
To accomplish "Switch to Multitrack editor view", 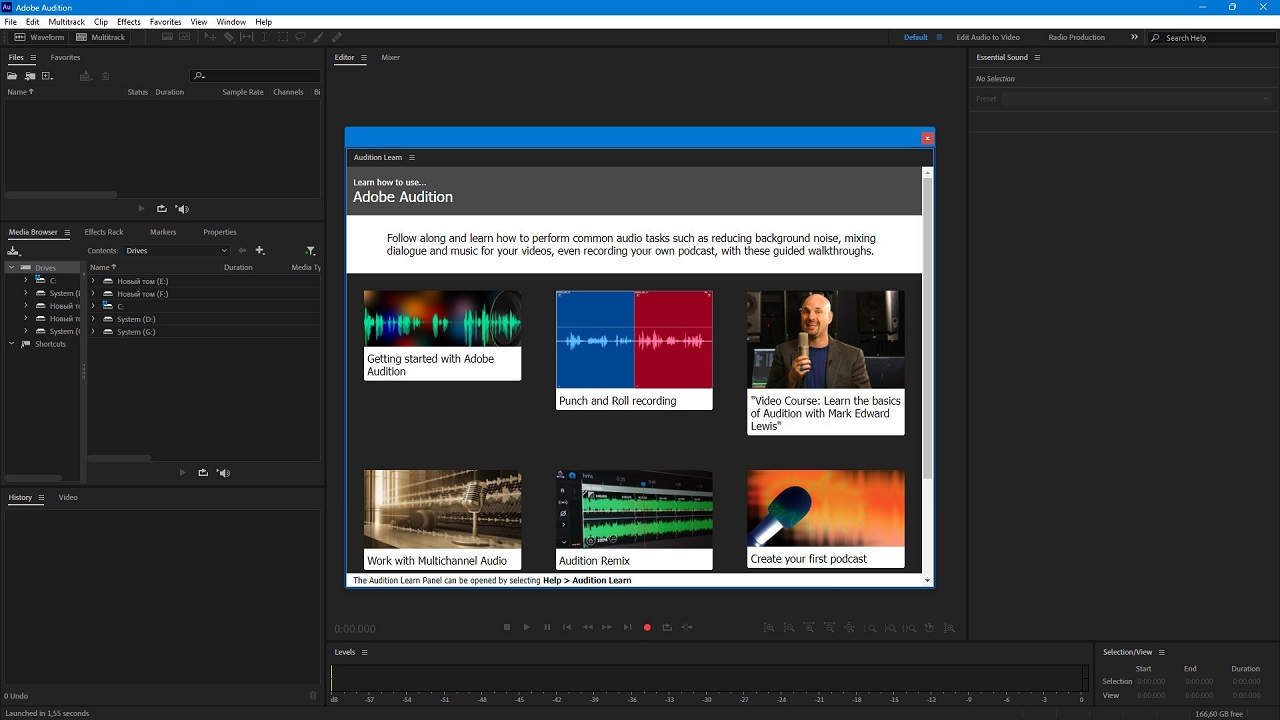I will 101,37.
